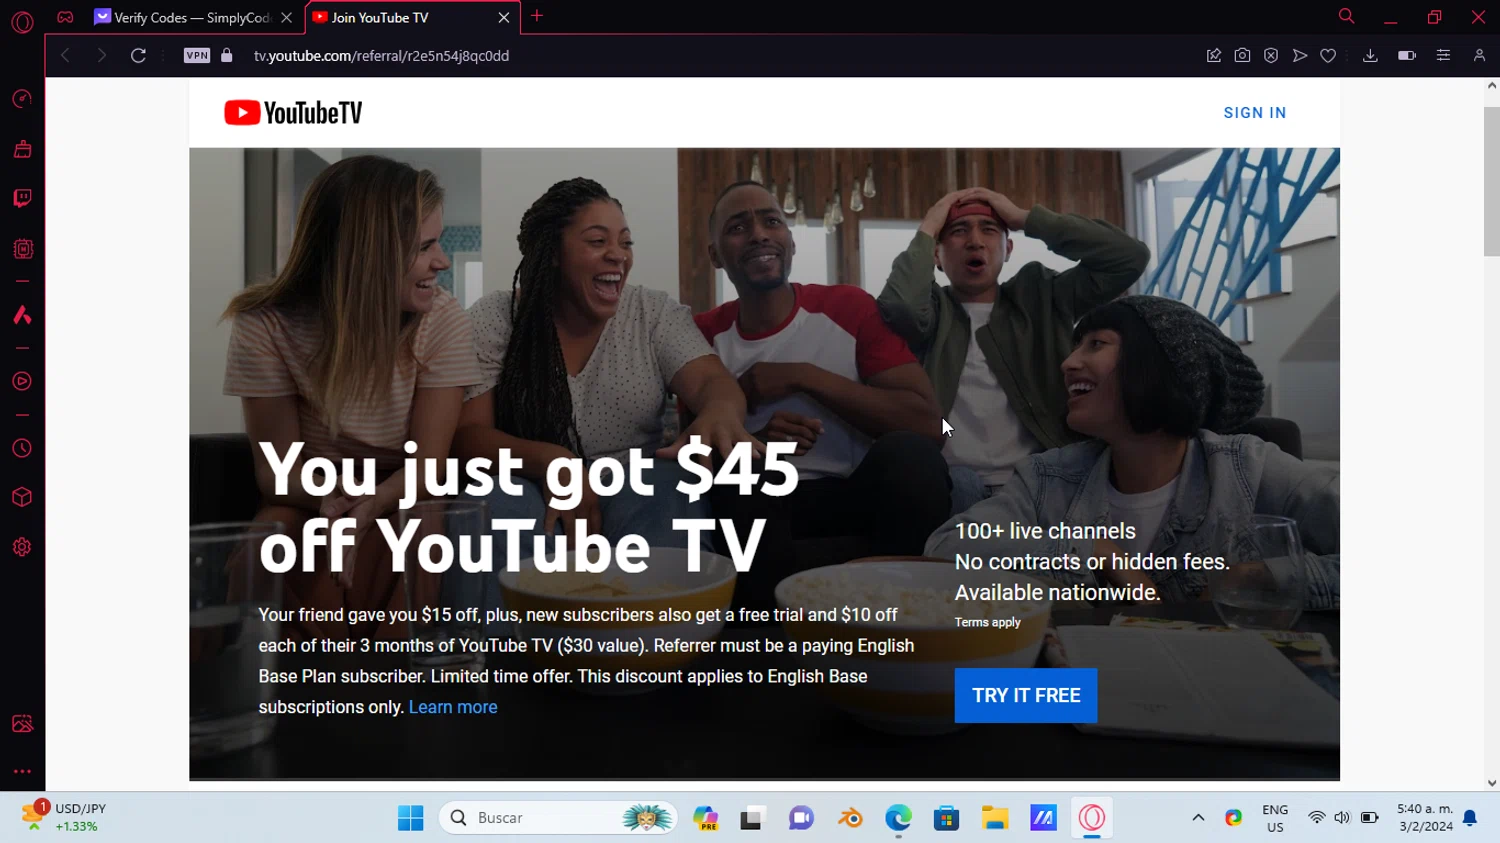The width and height of the screenshot is (1500, 843).
Task: Open the USD/JPY widget in taskbar
Action: click(64, 818)
